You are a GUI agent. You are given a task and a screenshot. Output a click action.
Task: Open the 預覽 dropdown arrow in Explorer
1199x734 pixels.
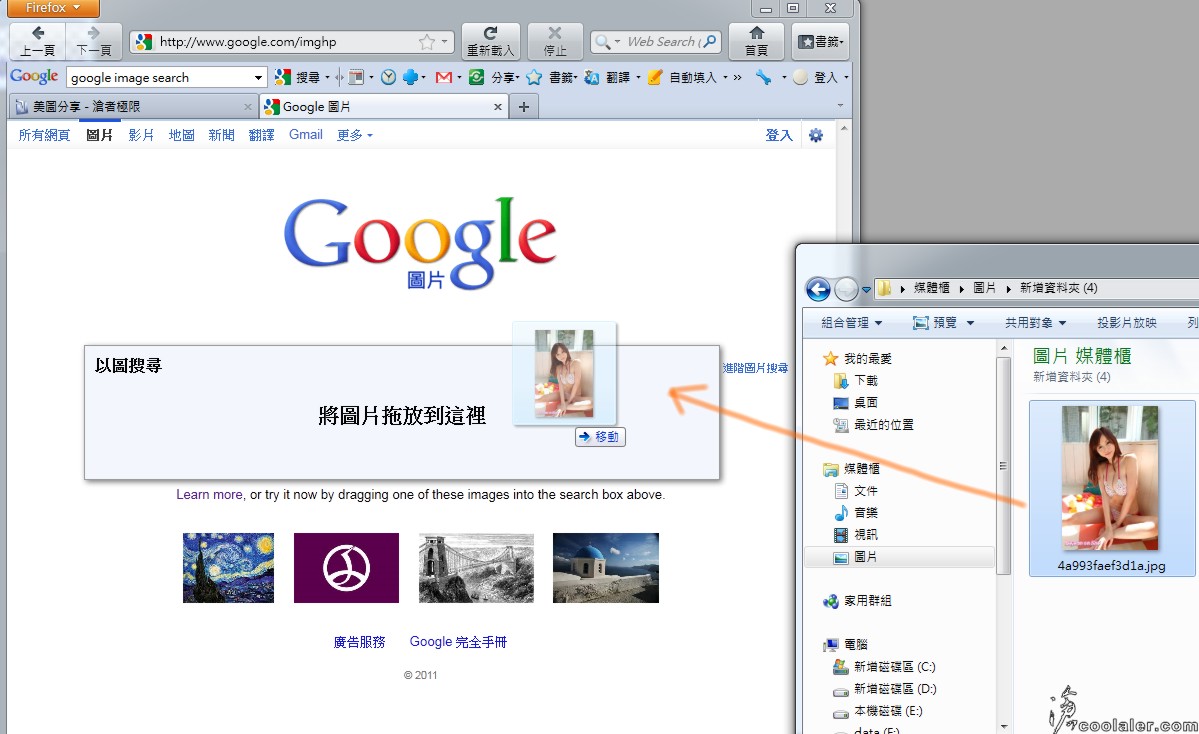pos(970,323)
